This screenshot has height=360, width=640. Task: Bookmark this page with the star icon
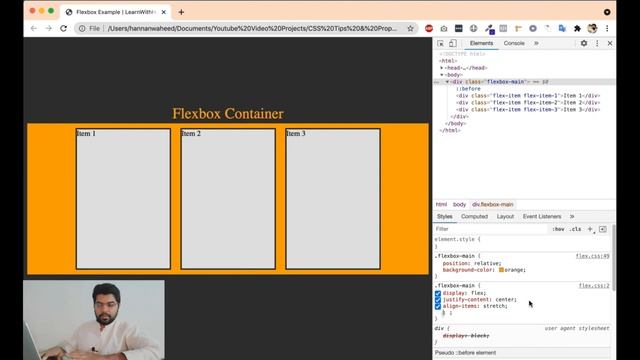[x=410, y=29]
